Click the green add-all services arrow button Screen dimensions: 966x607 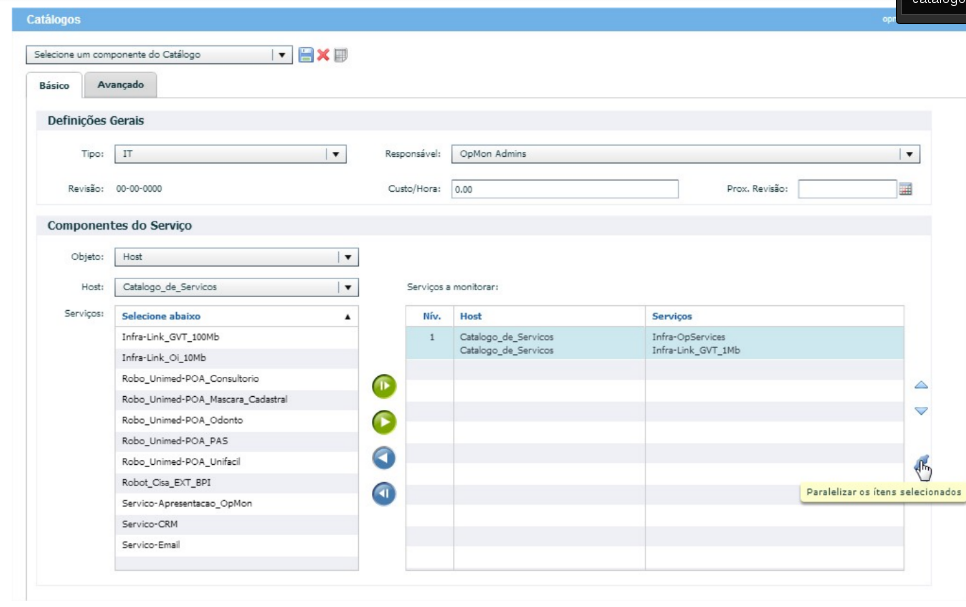coord(384,386)
